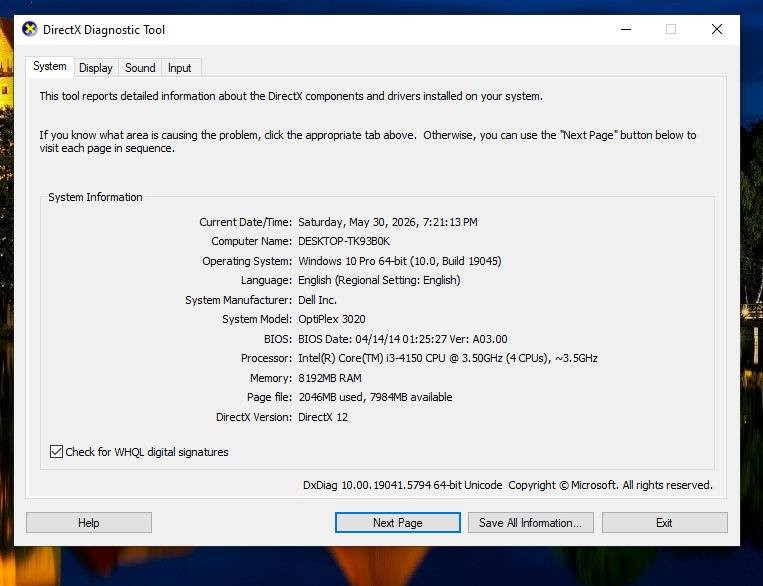Open the Sound tab
Image resolution: width=763 pixels, height=586 pixels.
140,68
